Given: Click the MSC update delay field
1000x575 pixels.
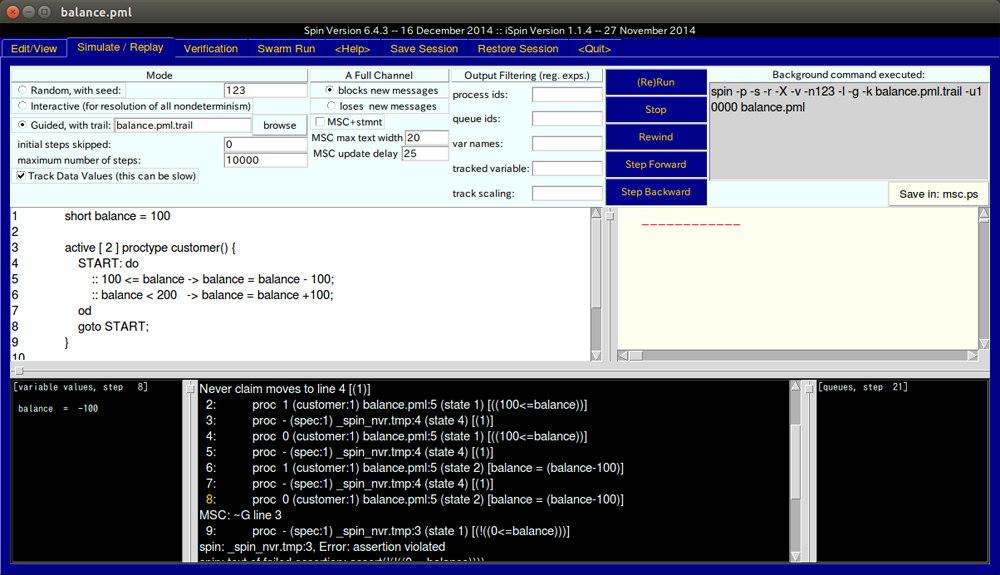Looking at the screenshot, I should point(425,154).
